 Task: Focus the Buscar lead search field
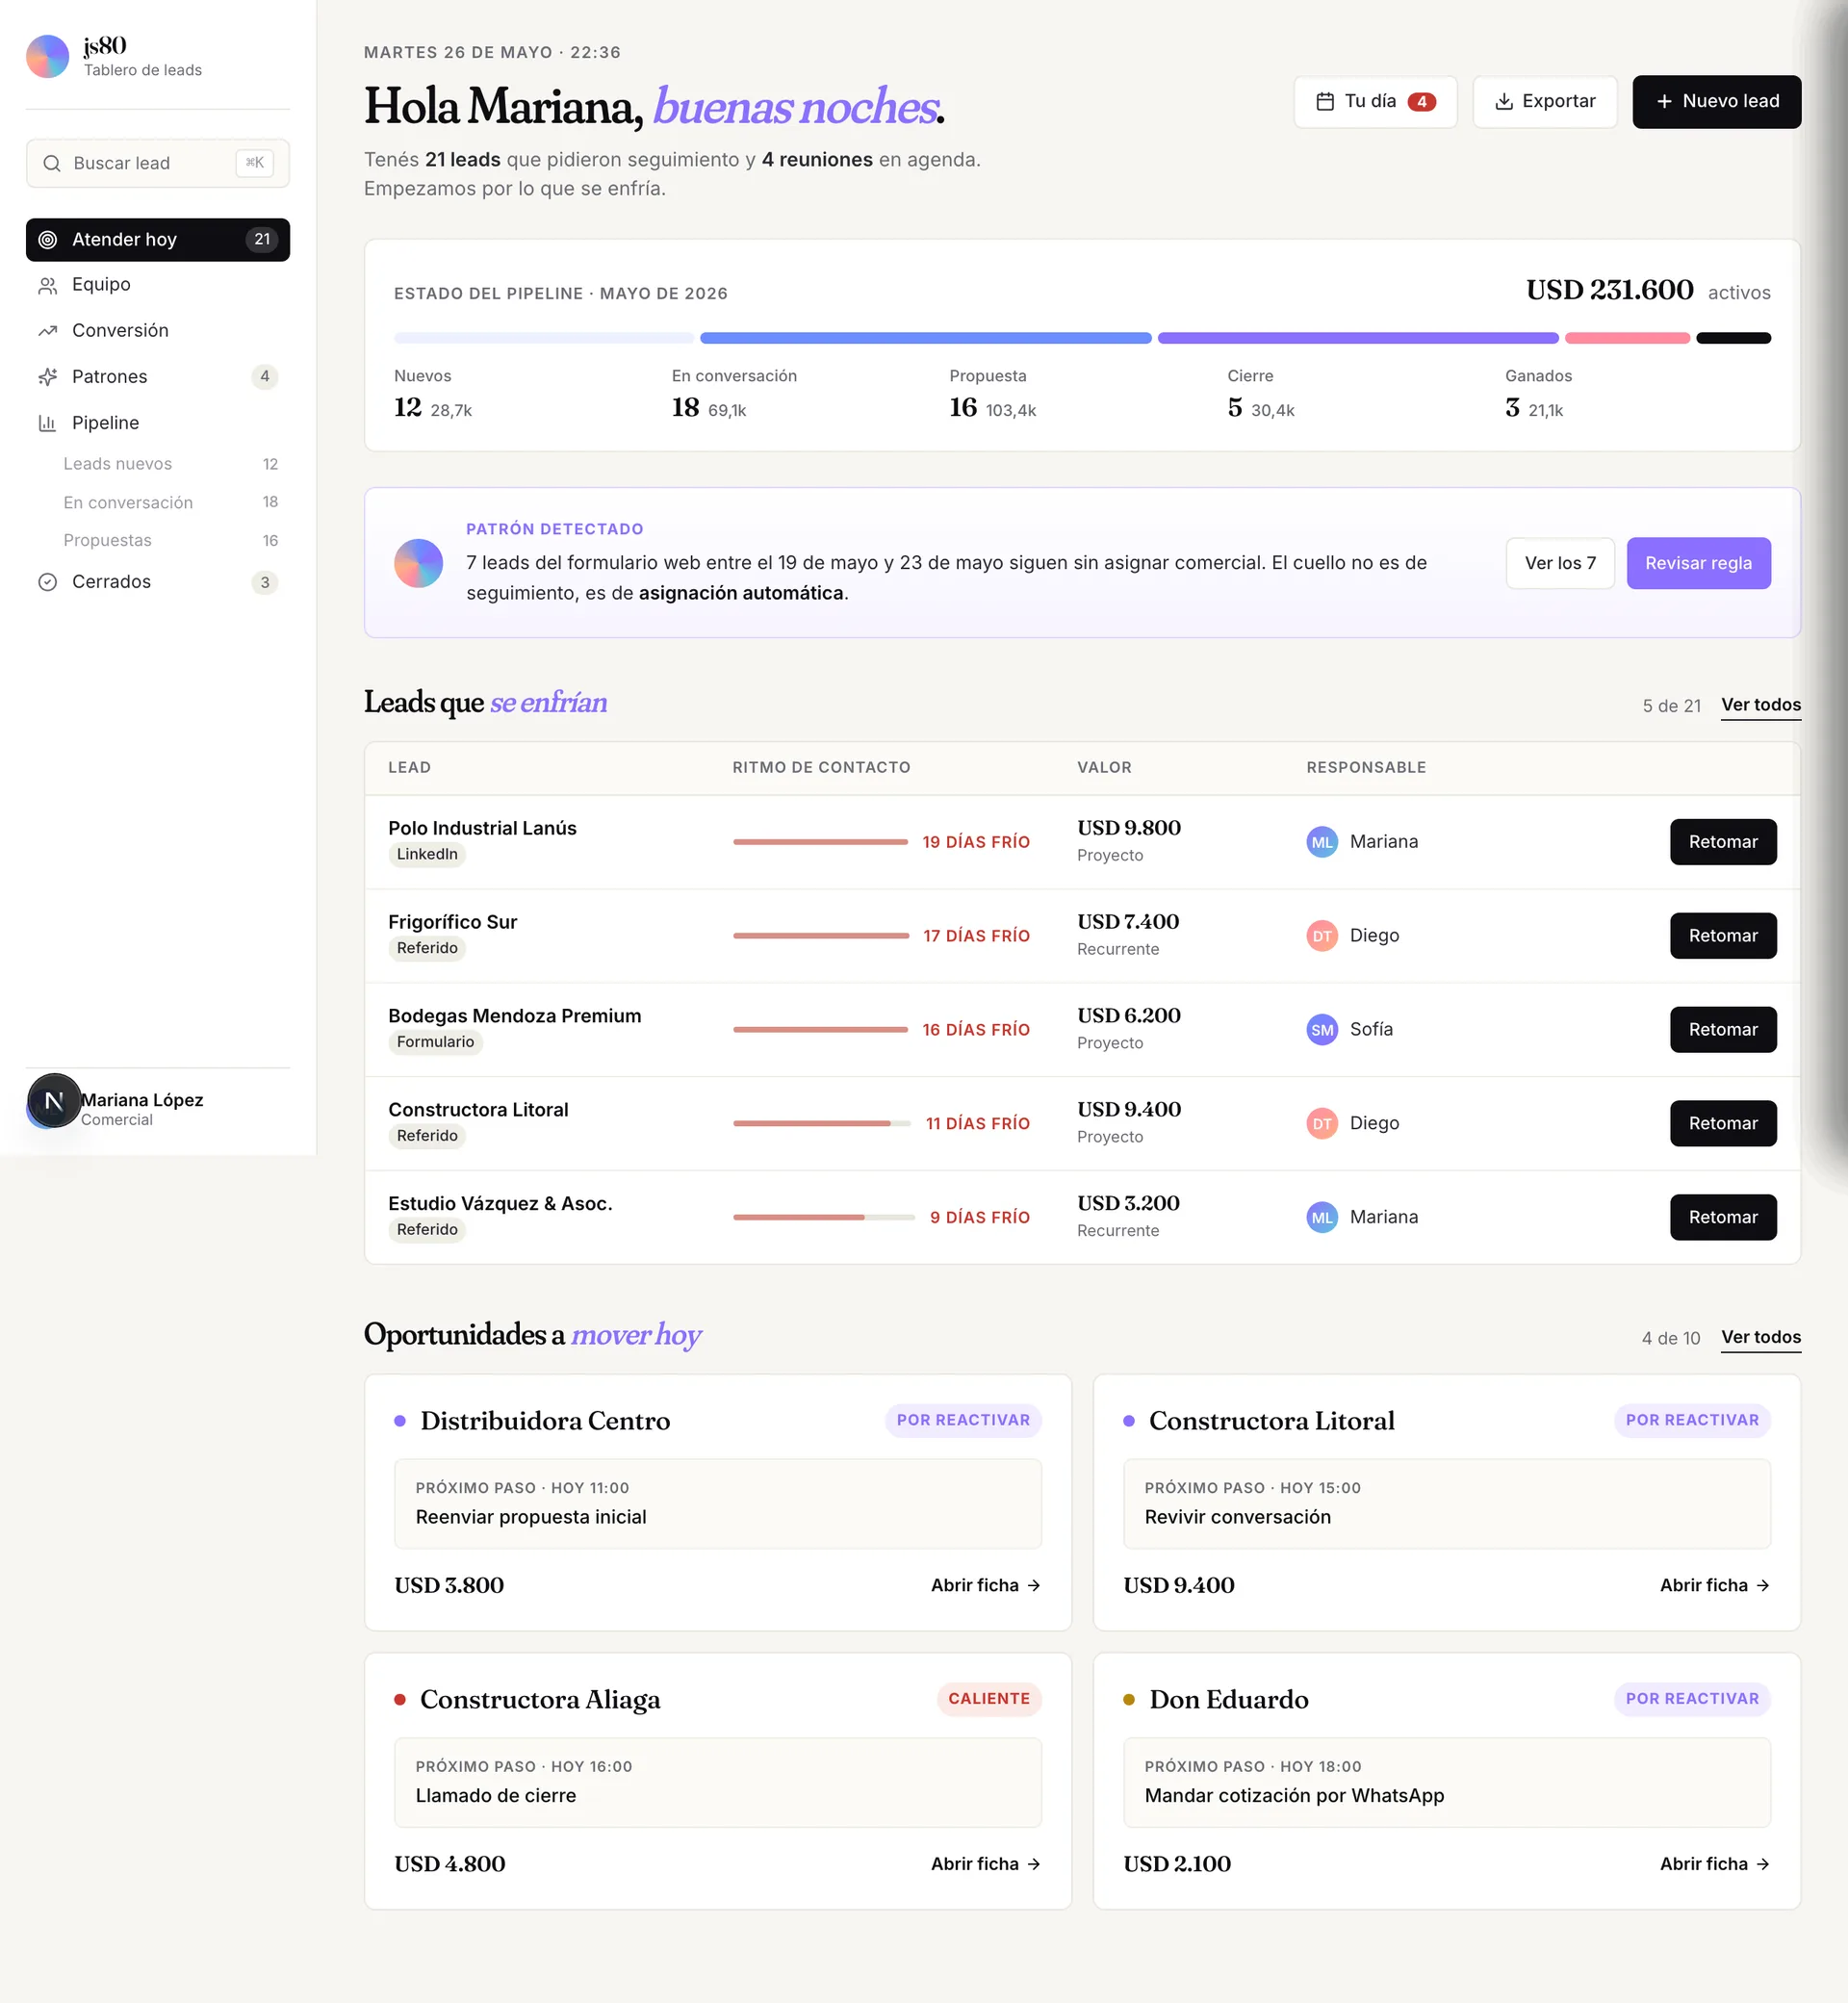[x=158, y=164]
